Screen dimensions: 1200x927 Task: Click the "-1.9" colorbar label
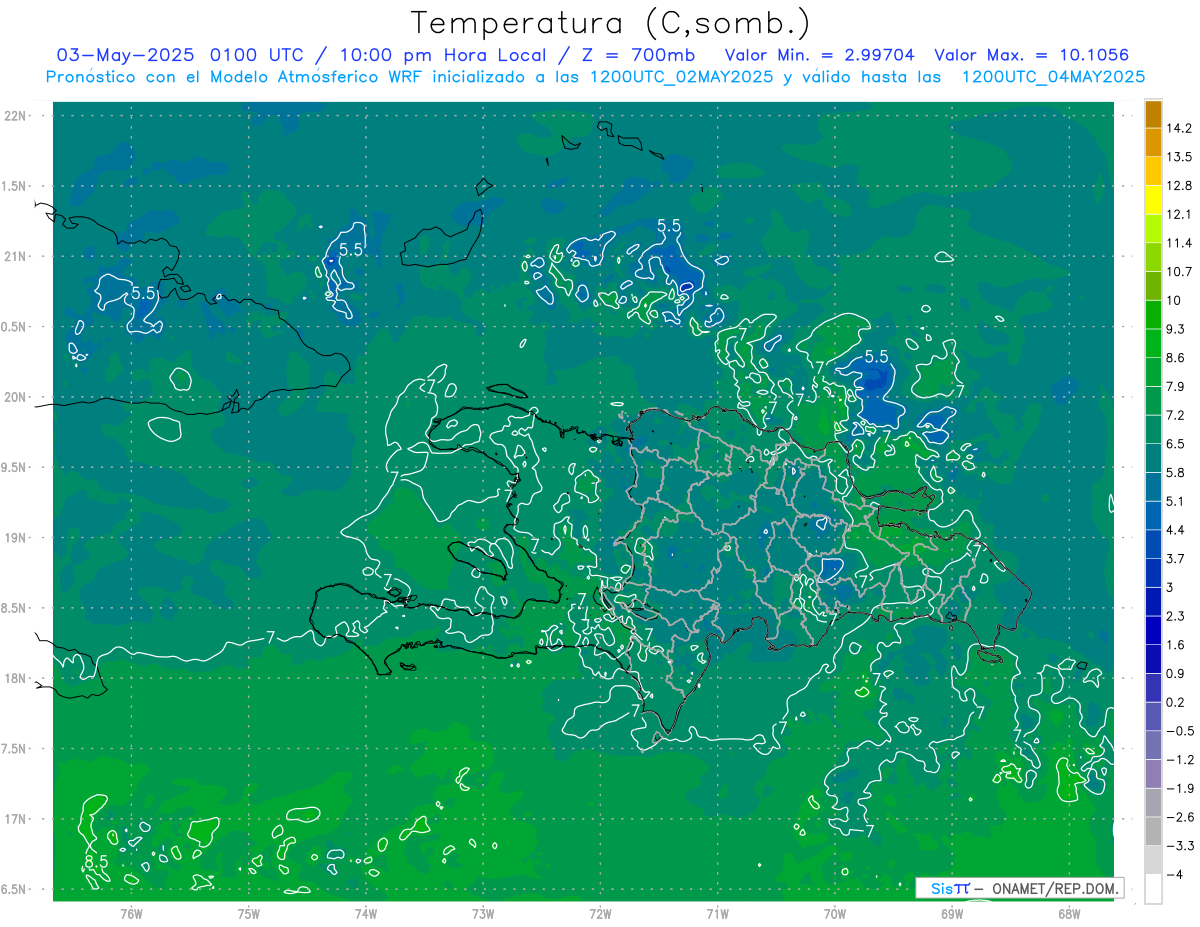pos(1180,789)
